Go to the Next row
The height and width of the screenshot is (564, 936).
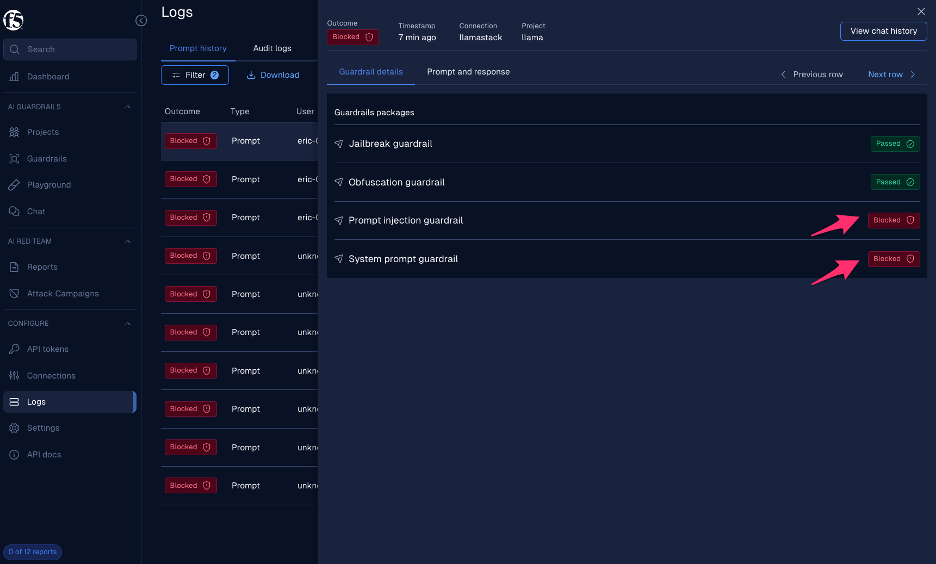891,75
